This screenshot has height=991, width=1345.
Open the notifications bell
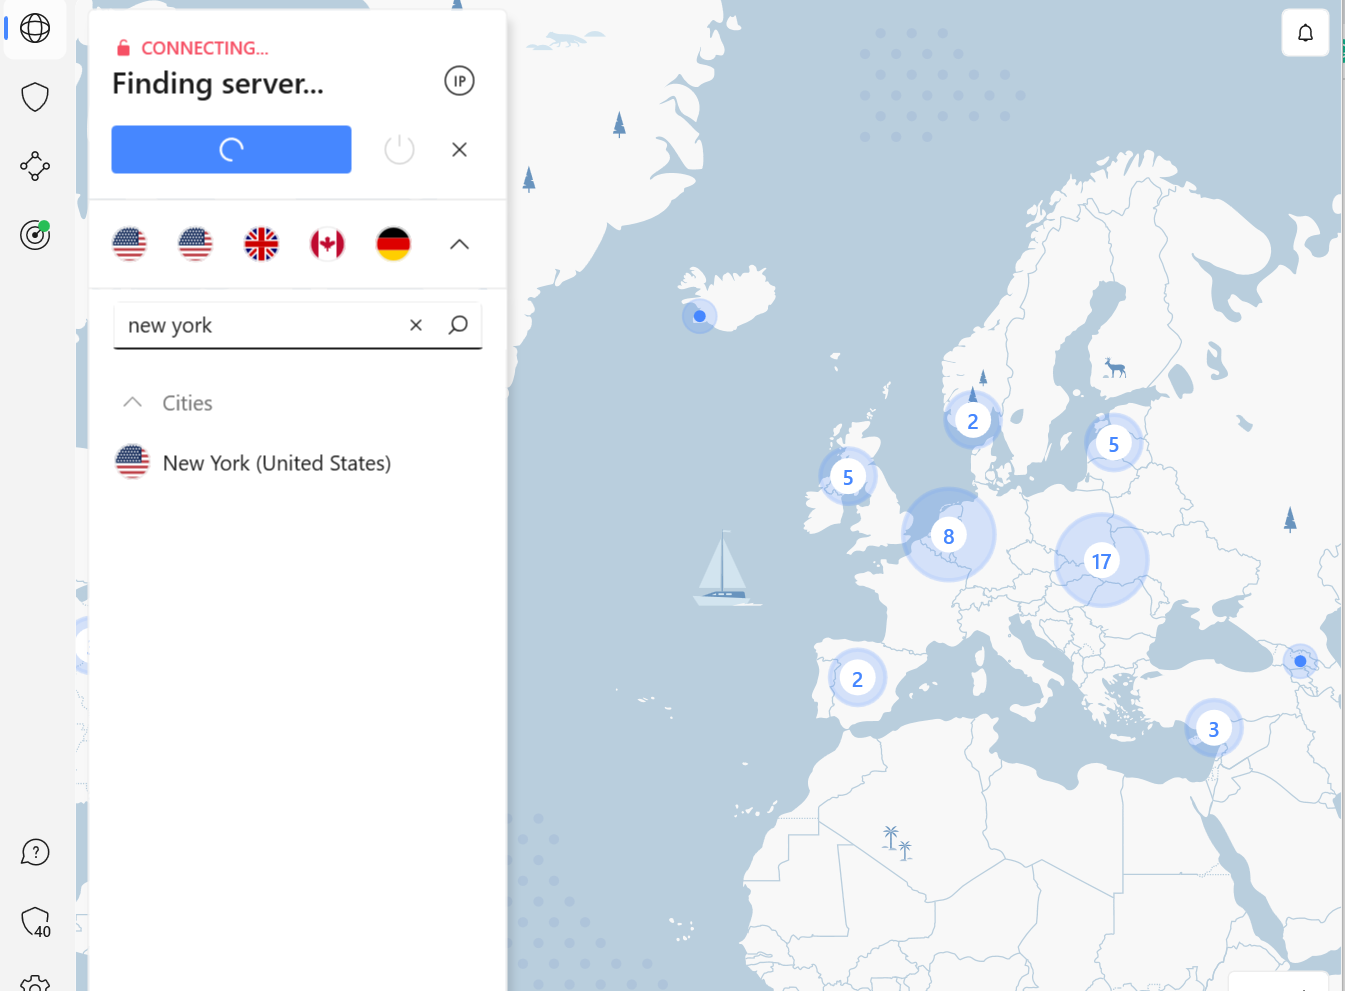[x=1305, y=33]
